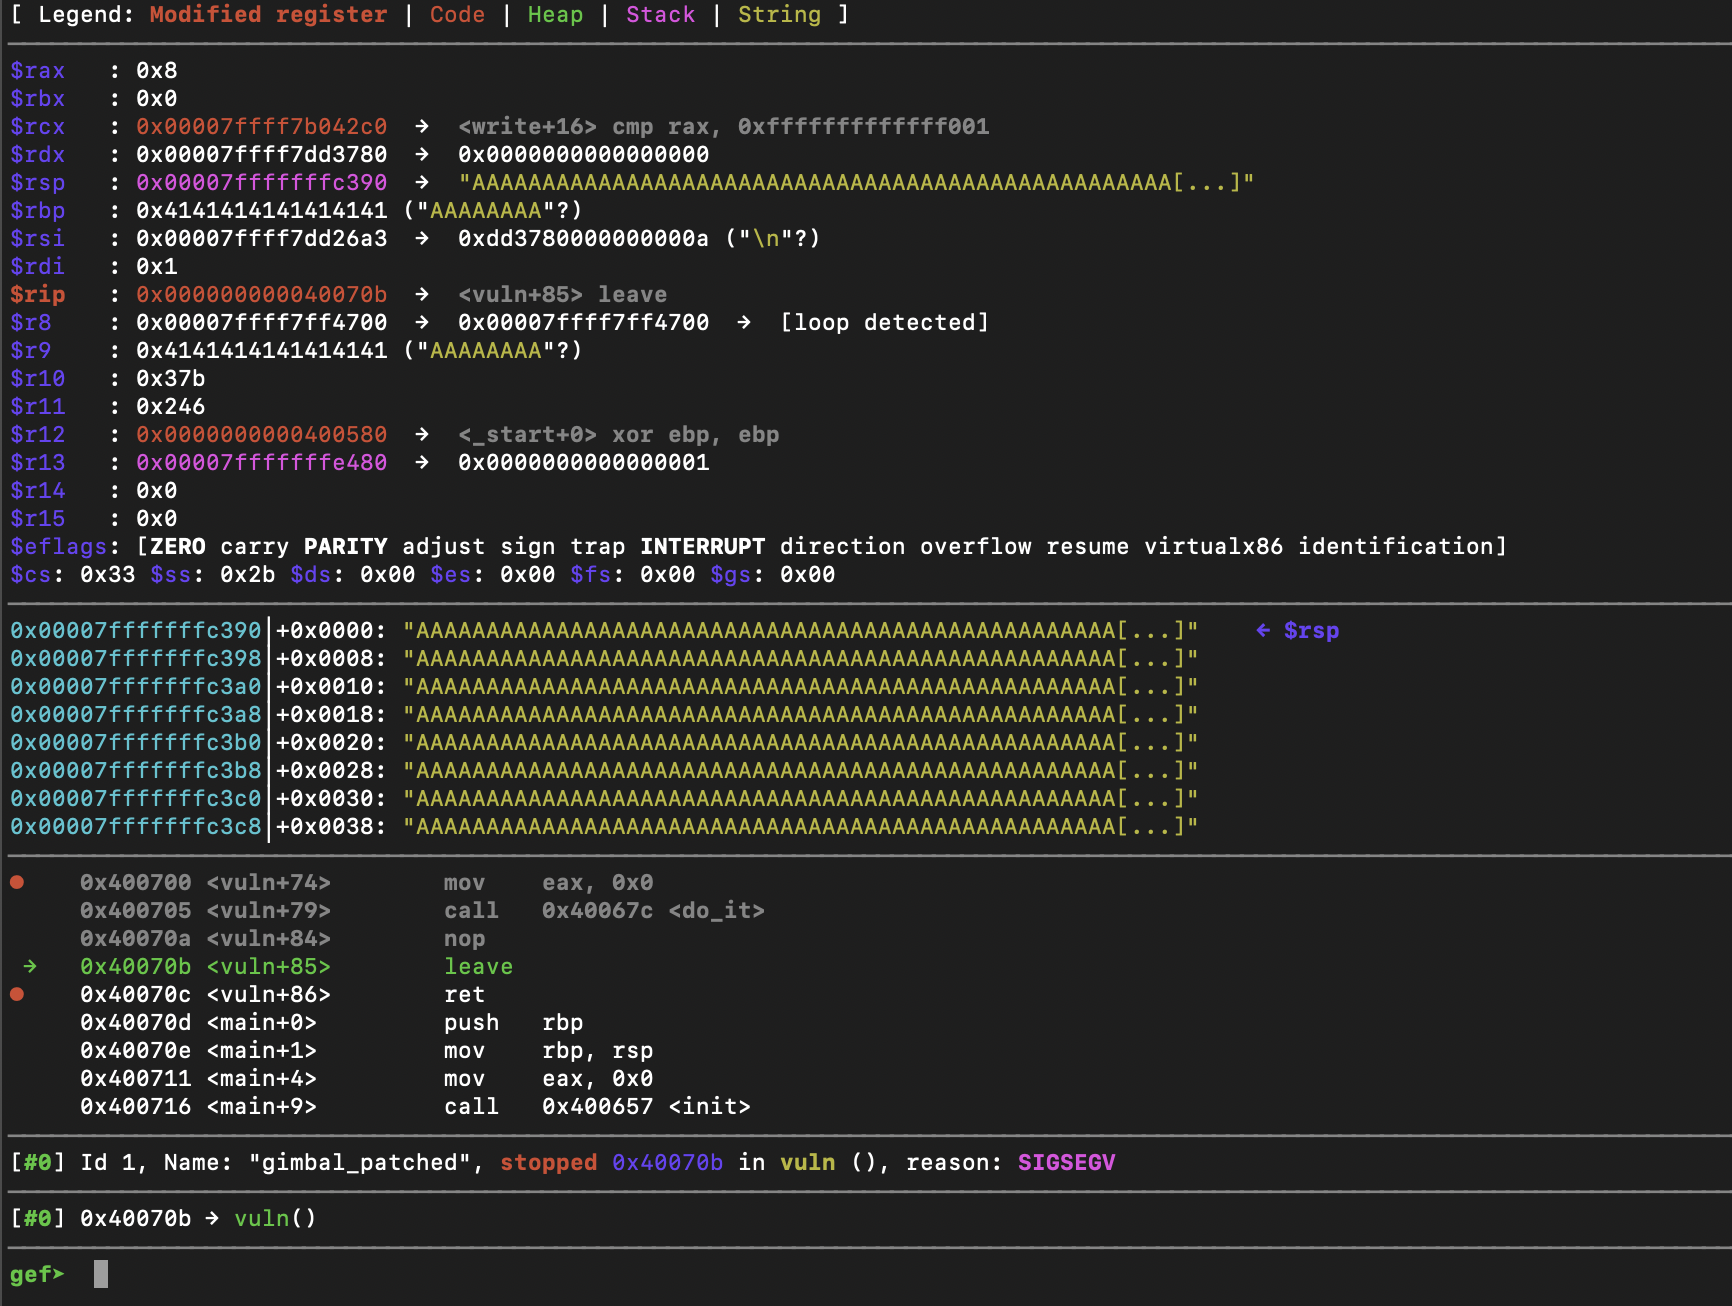Click the String legend label
This screenshot has height=1306, width=1732.
(x=780, y=15)
